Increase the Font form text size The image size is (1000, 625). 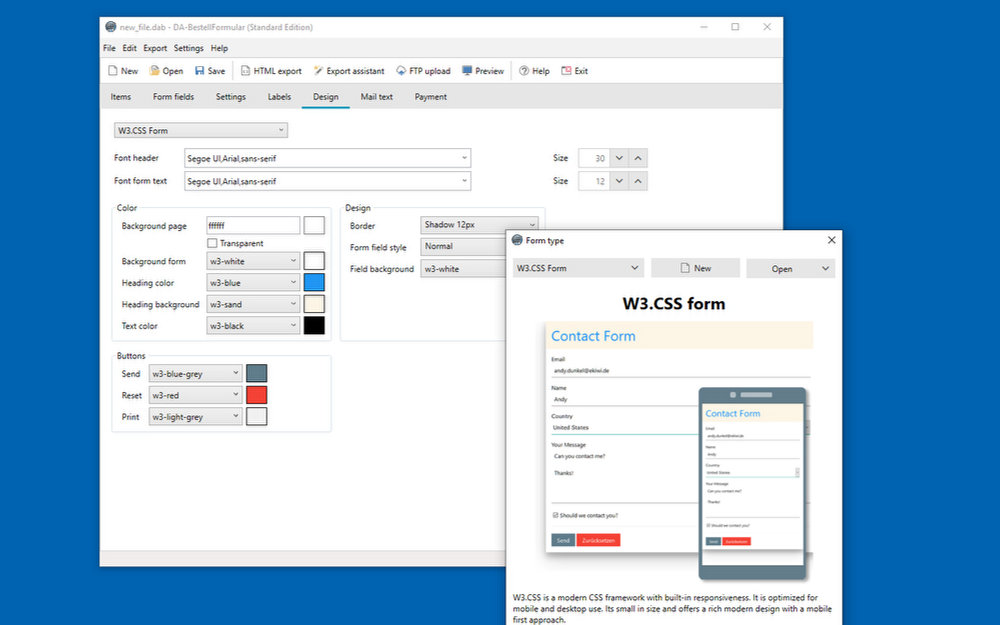[638, 181]
